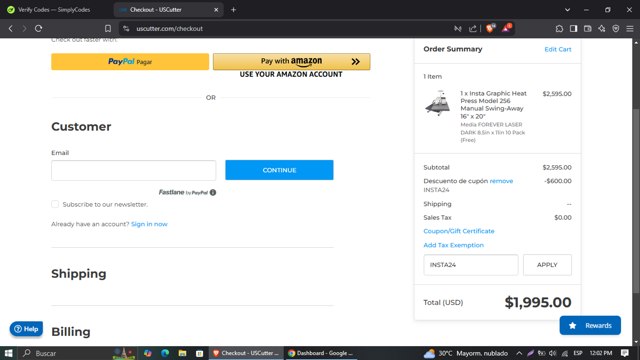Click the Total amount $1,995.00
Image resolution: width=640 pixels, height=360 pixels.
538,302
